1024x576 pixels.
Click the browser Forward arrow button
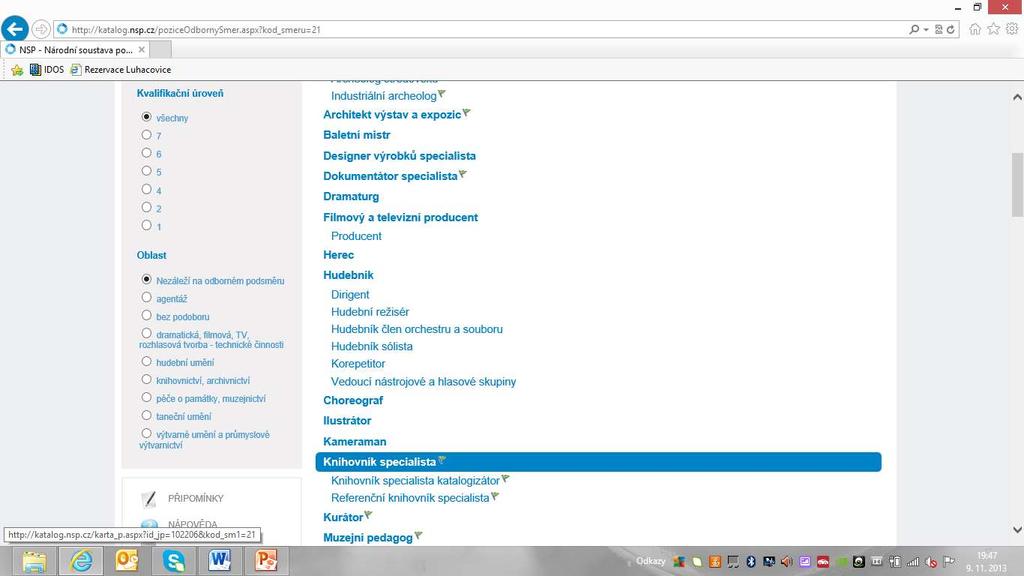[x=41, y=29]
